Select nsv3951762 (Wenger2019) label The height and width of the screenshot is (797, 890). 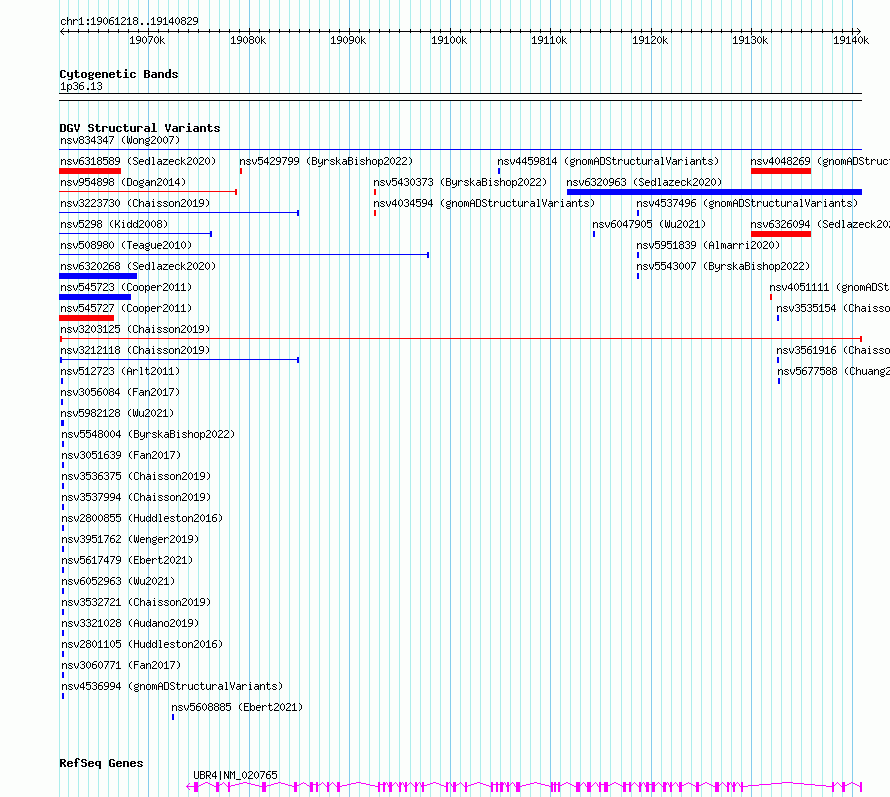tap(130, 539)
